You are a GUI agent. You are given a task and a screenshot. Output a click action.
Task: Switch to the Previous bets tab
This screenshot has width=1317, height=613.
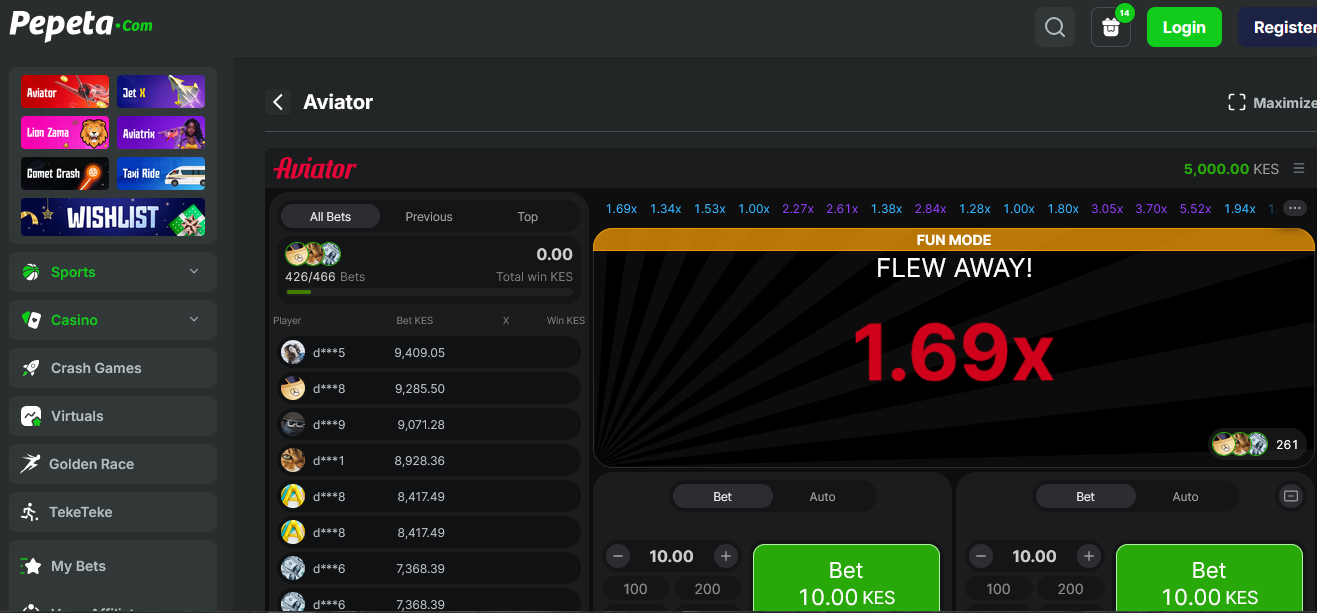[429, 217]
